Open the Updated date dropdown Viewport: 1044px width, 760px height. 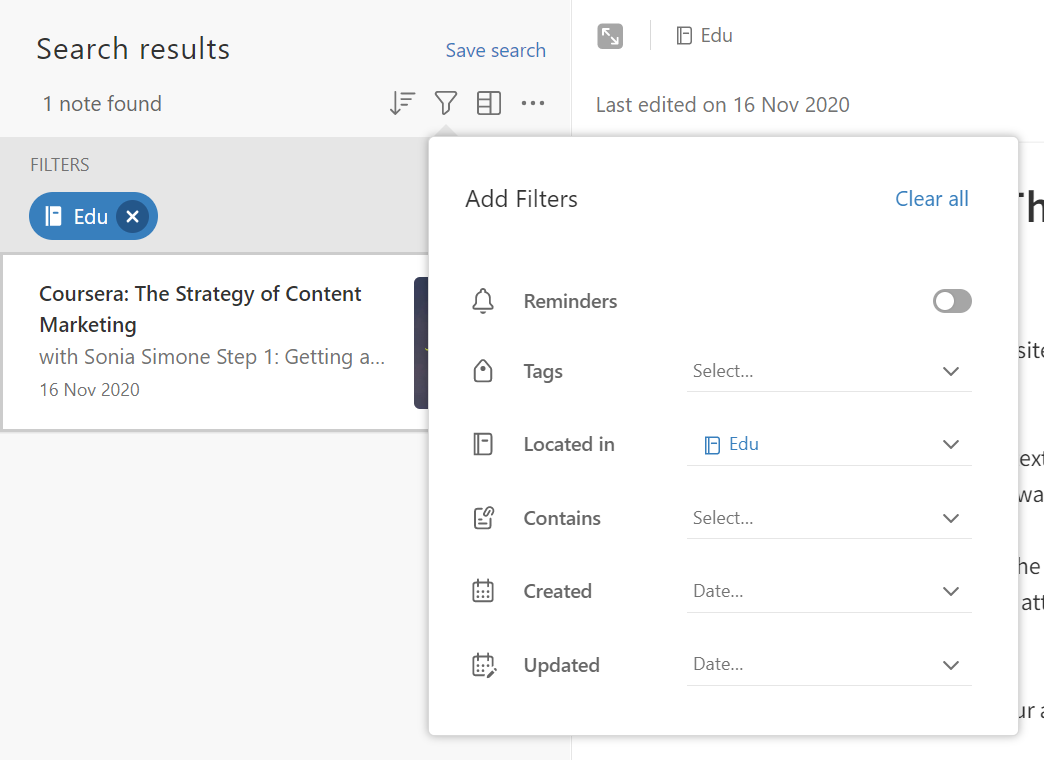[x=829, y=665]
